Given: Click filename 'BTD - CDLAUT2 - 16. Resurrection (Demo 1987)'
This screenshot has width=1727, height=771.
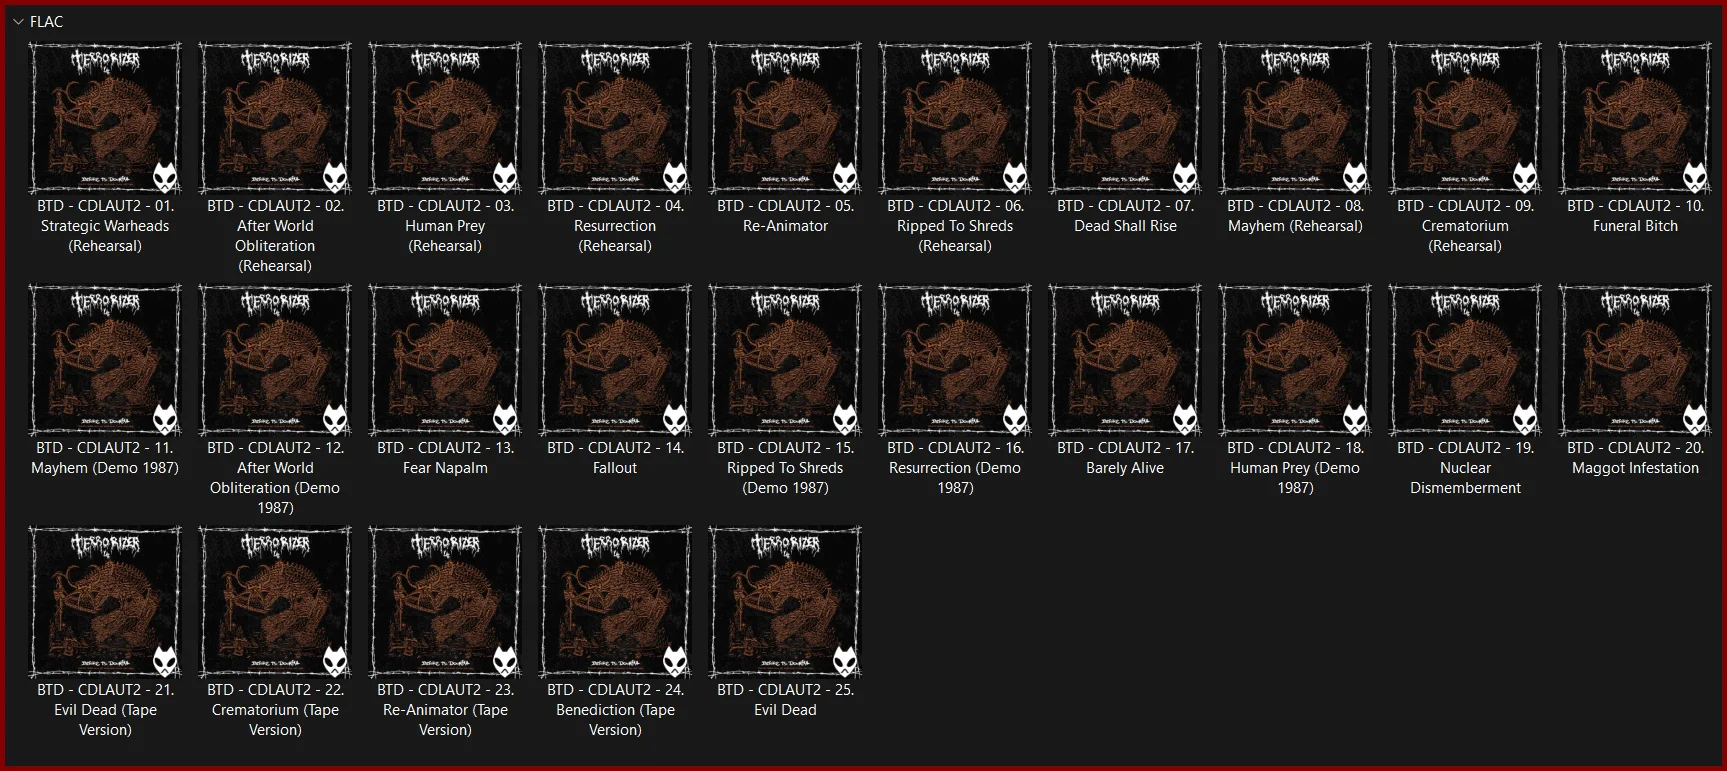Looking at the screenshot, I should [x=955, y=468].
